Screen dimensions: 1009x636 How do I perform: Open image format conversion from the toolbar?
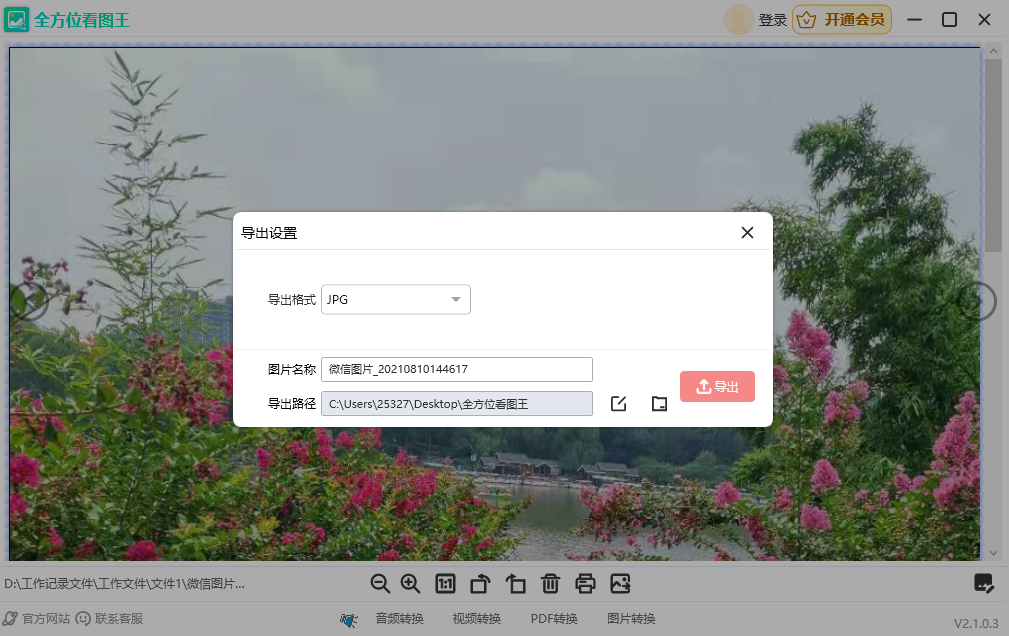point(621,583)
